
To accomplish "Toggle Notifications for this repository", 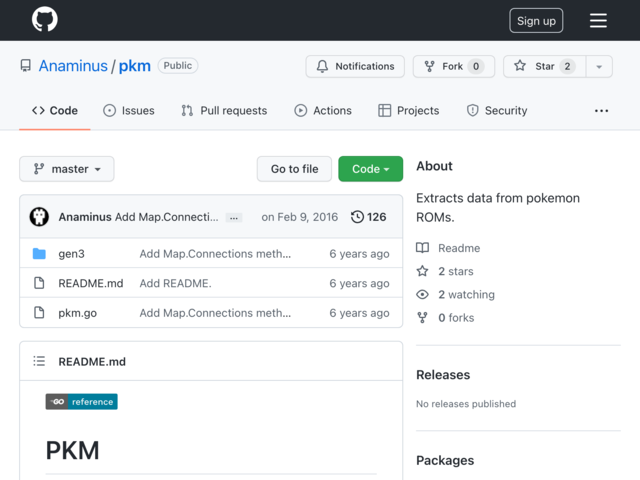I will click(355, 66).
